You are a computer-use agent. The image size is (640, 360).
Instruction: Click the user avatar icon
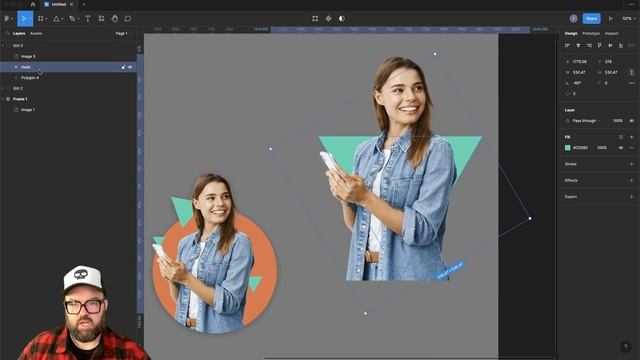click(573, 19)
